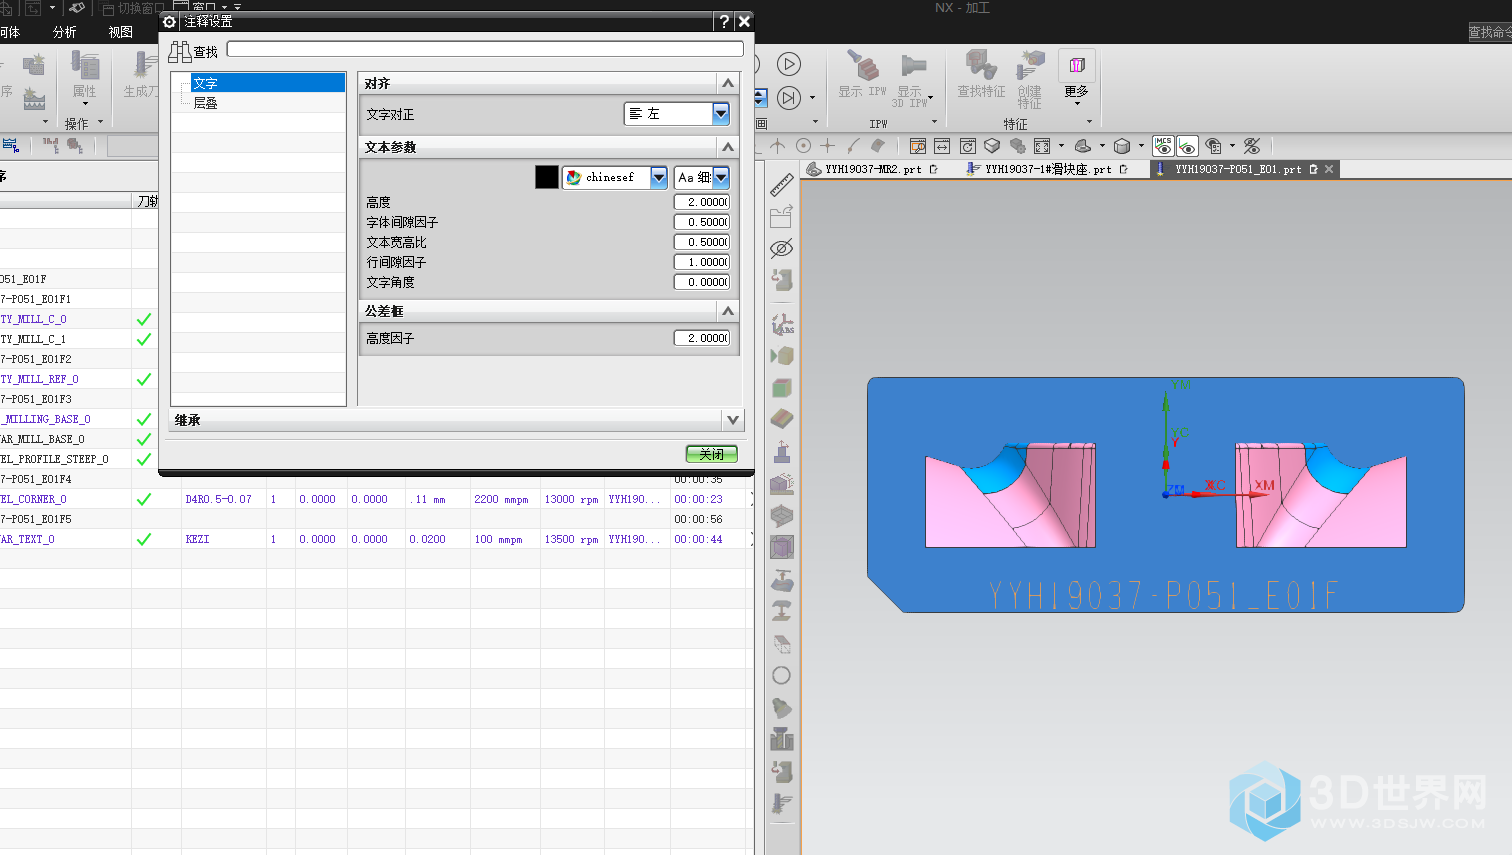Open the 显示 3D IPW dropdown arrow
Viewport: 1512px width, 855px height.
click(931, 98)
